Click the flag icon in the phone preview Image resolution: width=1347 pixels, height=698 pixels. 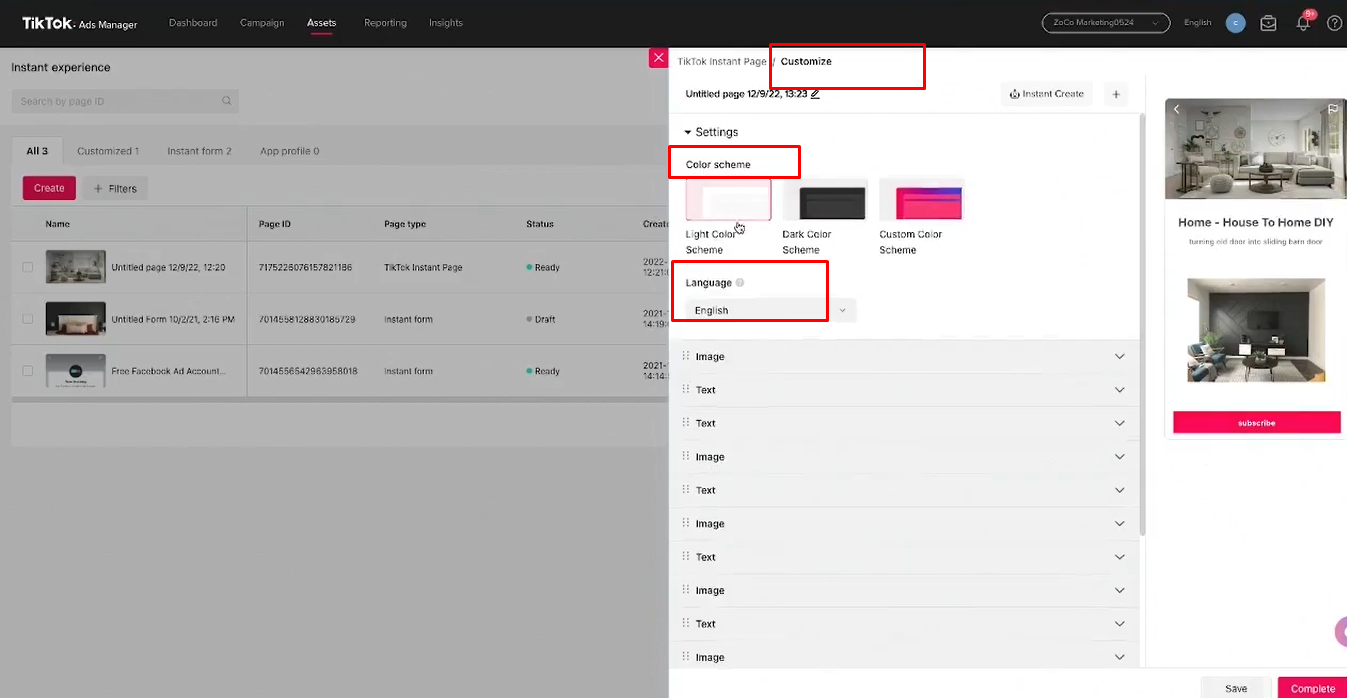click(1333, 109)
